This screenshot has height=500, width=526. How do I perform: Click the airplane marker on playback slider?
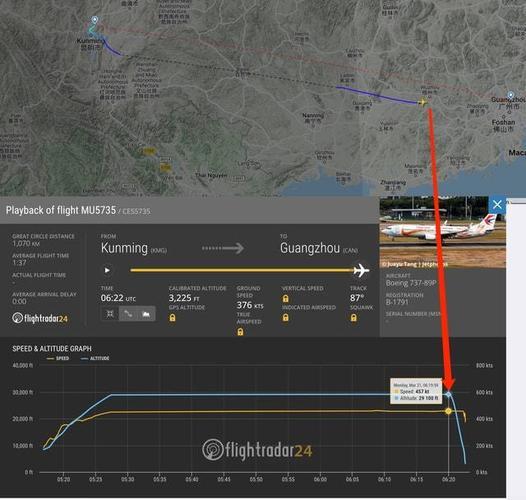click(361, 270)
